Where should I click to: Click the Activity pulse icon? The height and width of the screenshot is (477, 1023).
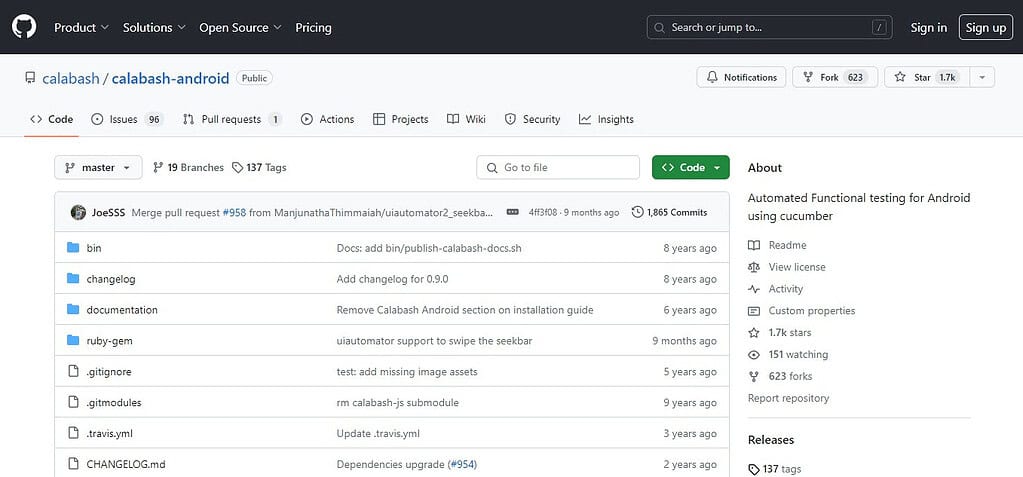coord(754,289)
